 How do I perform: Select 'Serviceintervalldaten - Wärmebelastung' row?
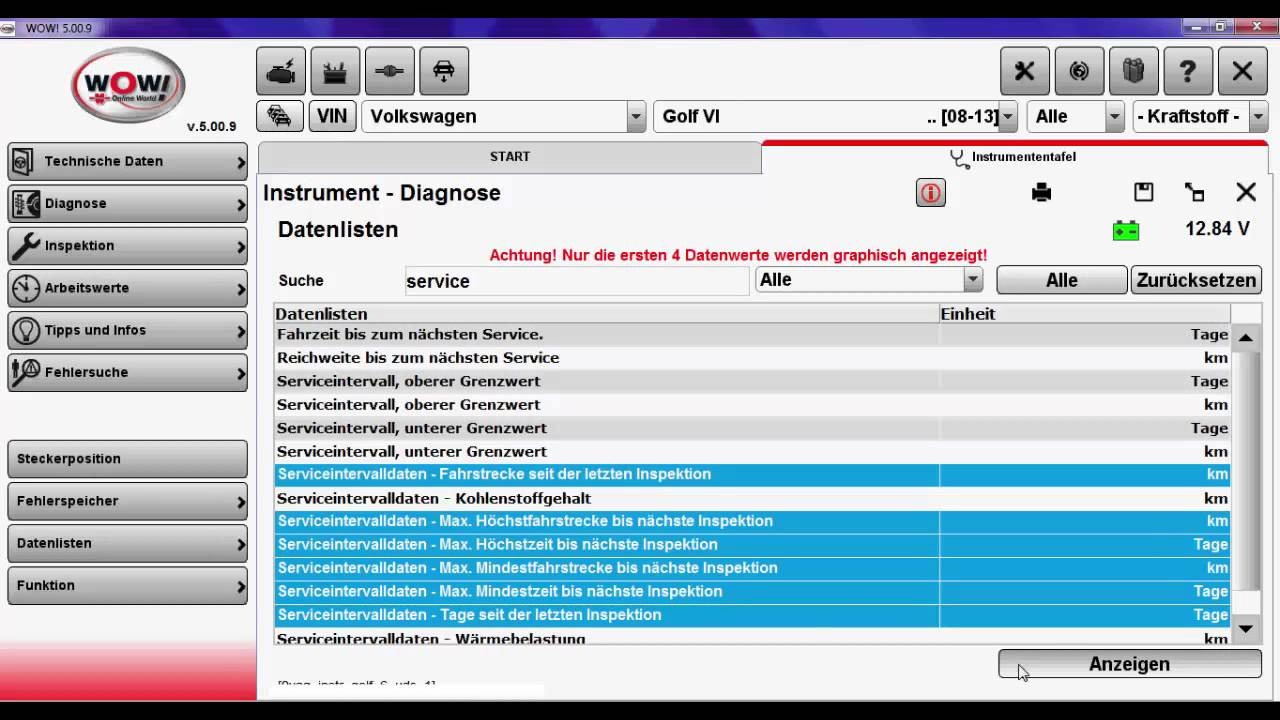click(752, 637)
